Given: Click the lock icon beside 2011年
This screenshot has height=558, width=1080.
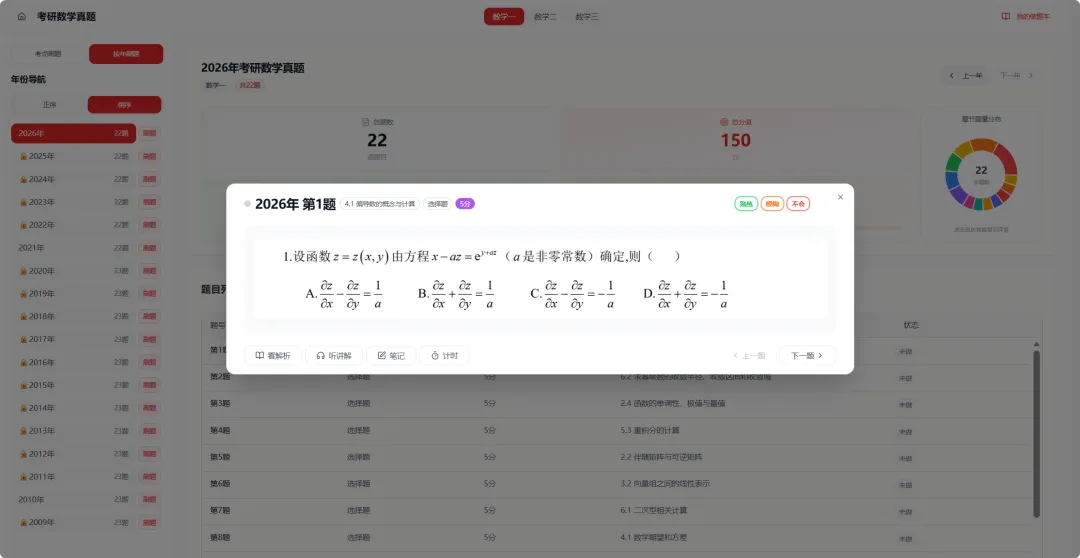Looking at the screenshot, I should [x=23, y=477].
